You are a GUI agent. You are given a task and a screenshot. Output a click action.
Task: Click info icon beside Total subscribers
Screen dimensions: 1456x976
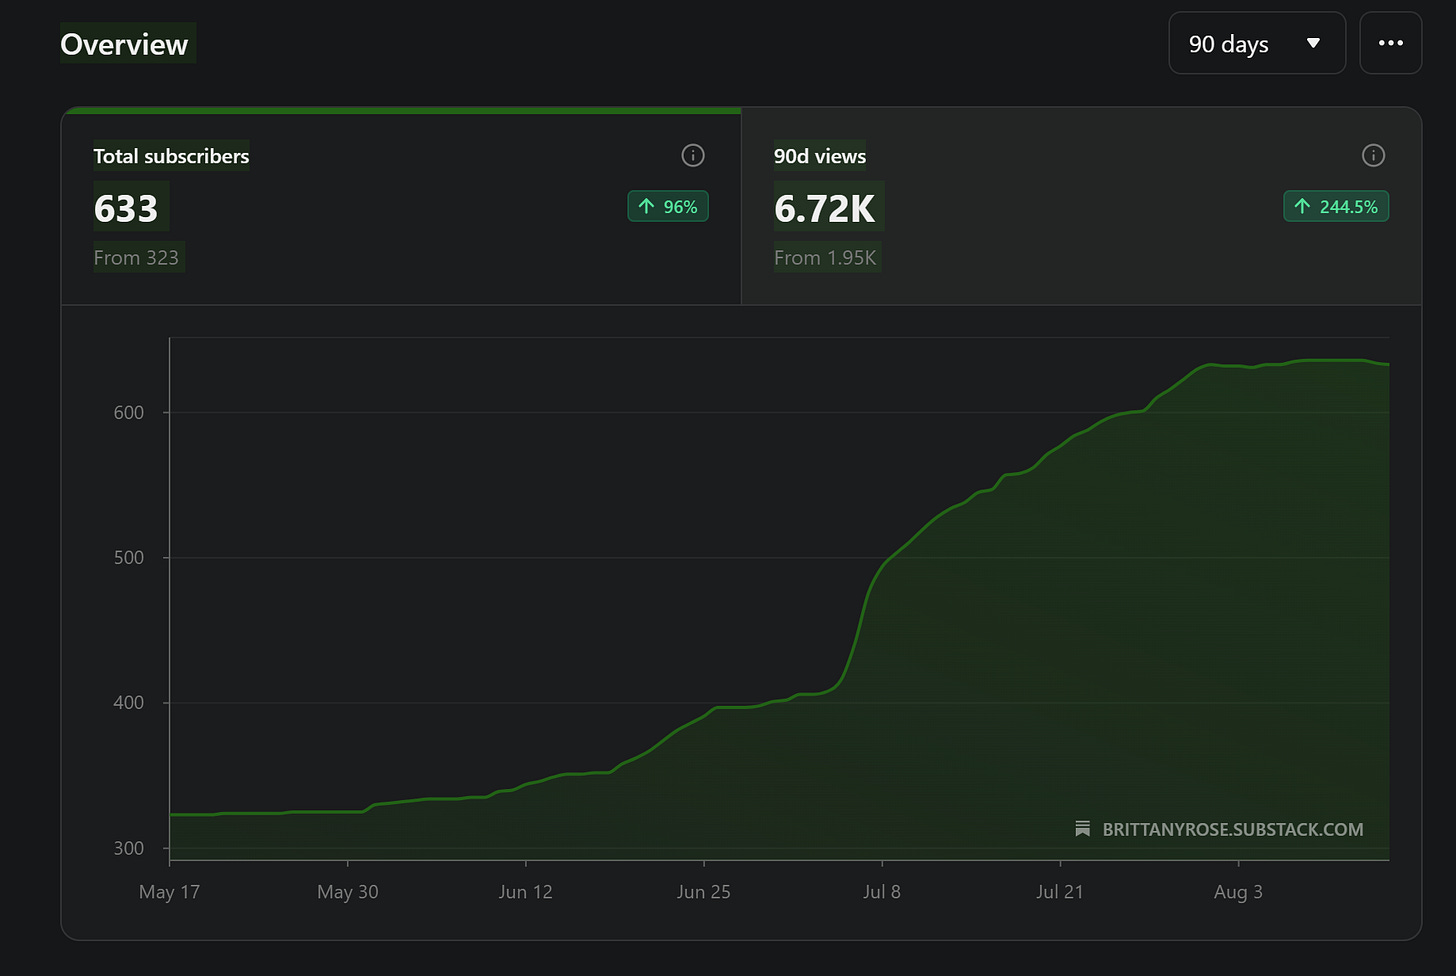693,155
